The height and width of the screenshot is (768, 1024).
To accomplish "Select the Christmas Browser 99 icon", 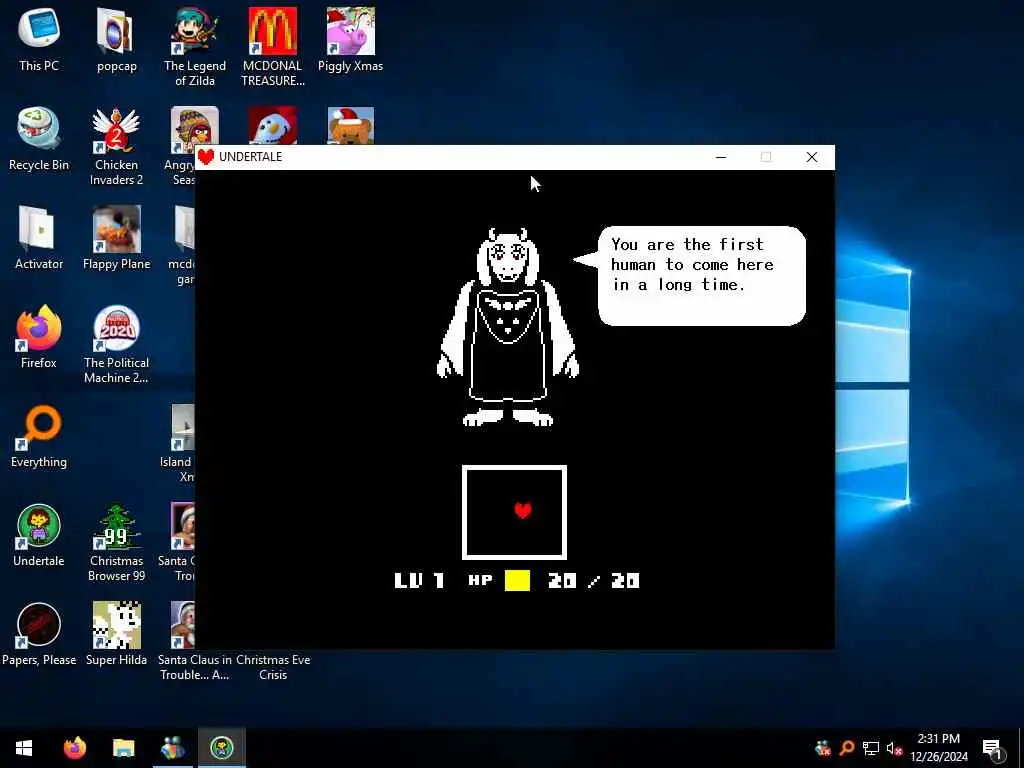I will pyautogui.click(x=116, y=543).
